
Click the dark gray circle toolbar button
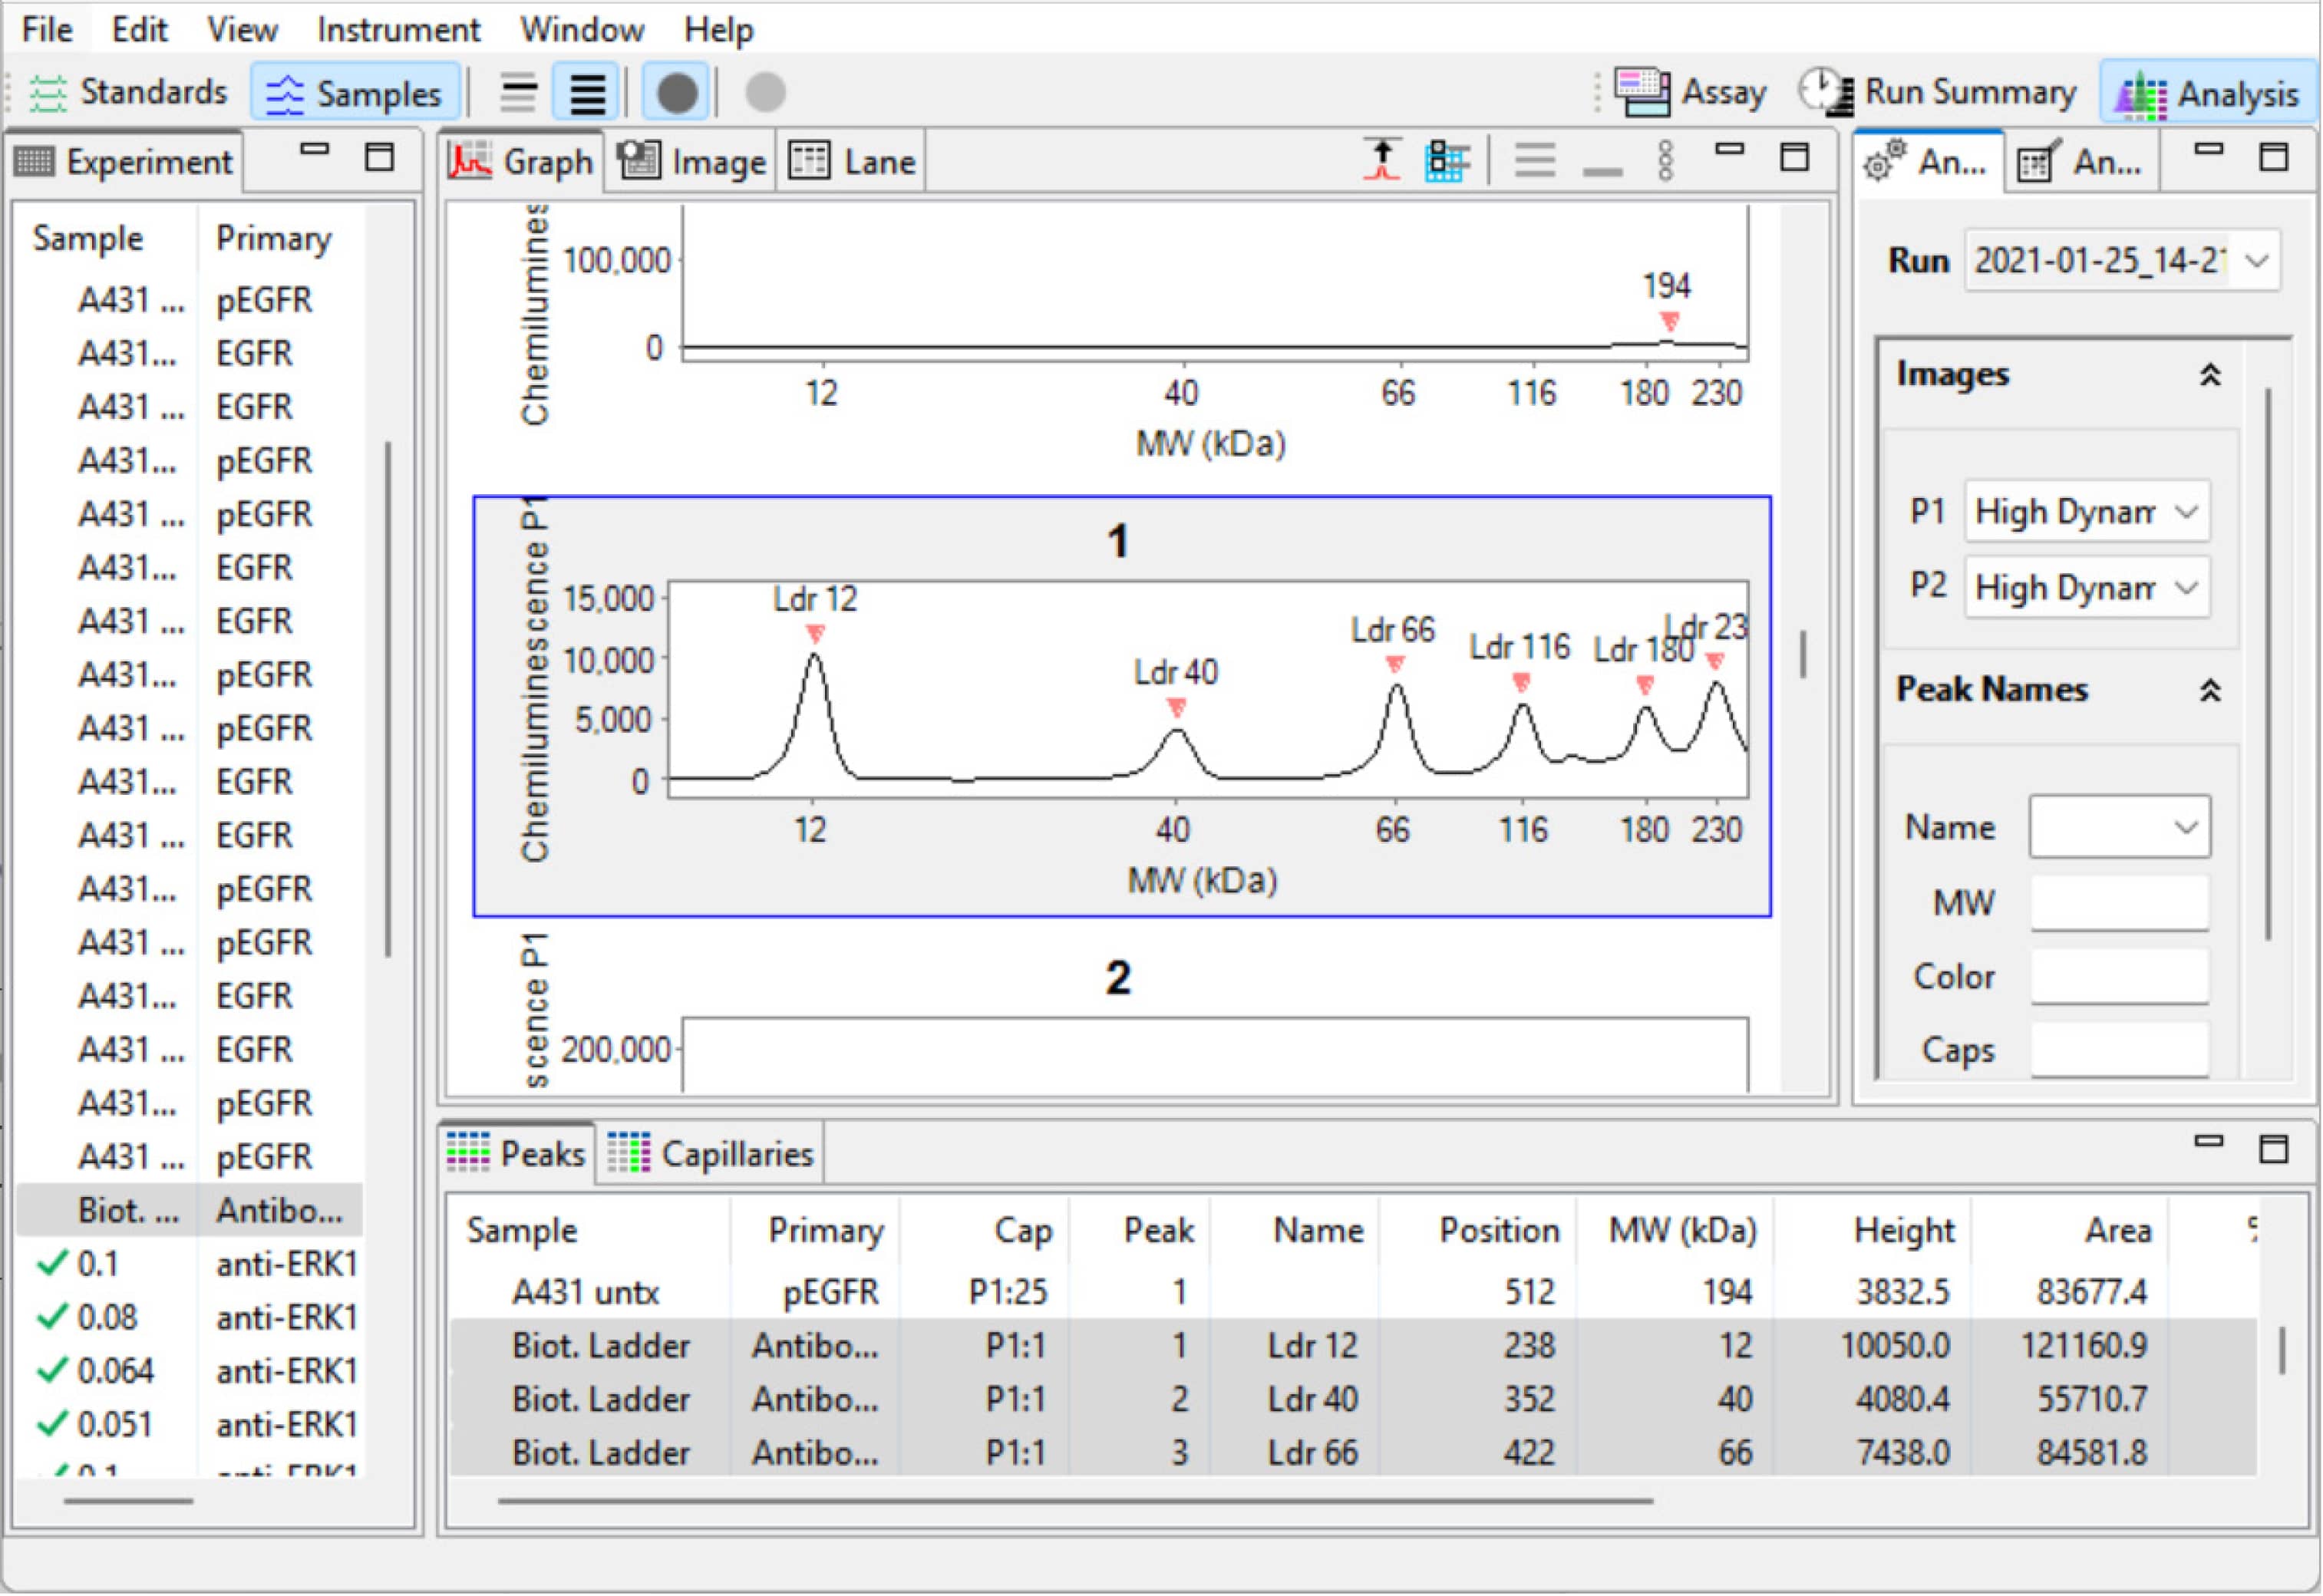(x=676, y=93)
